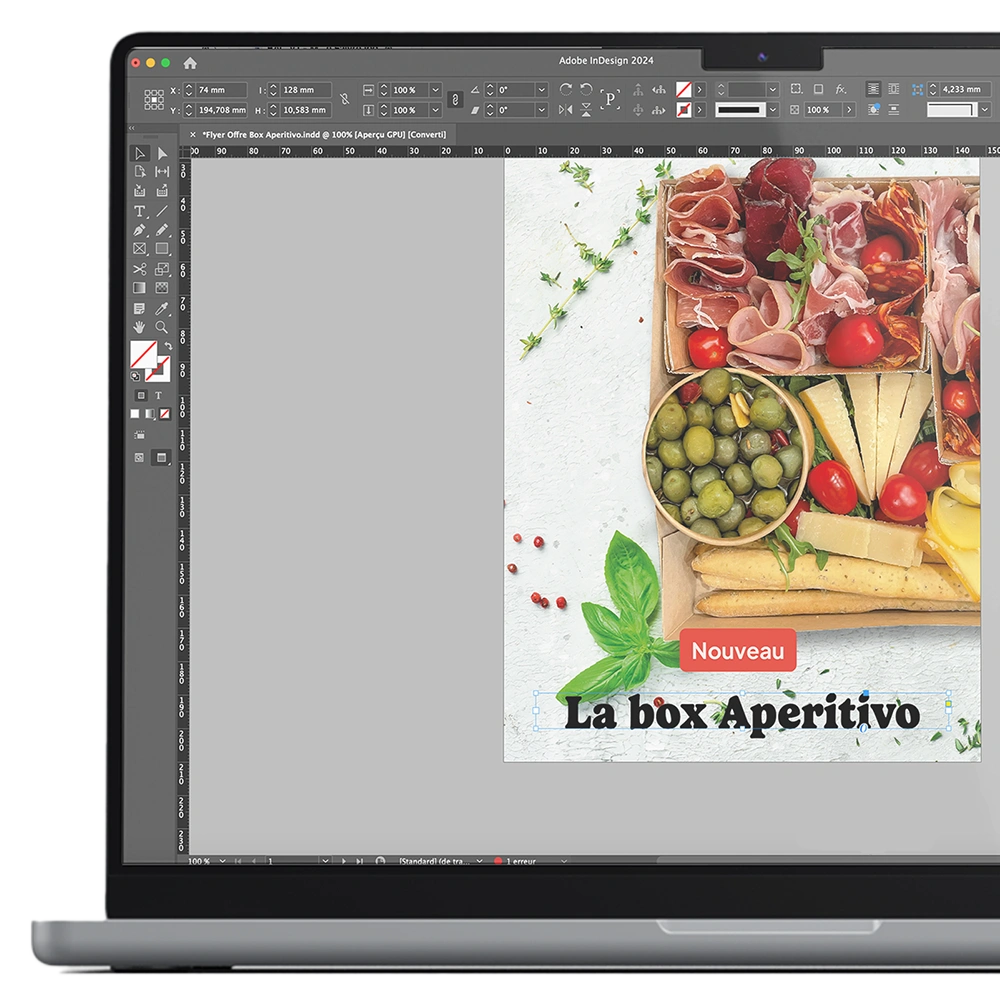Click the Home icon in title bar
Screen dimensions: 1000x1000
click(x=190, y=63)
